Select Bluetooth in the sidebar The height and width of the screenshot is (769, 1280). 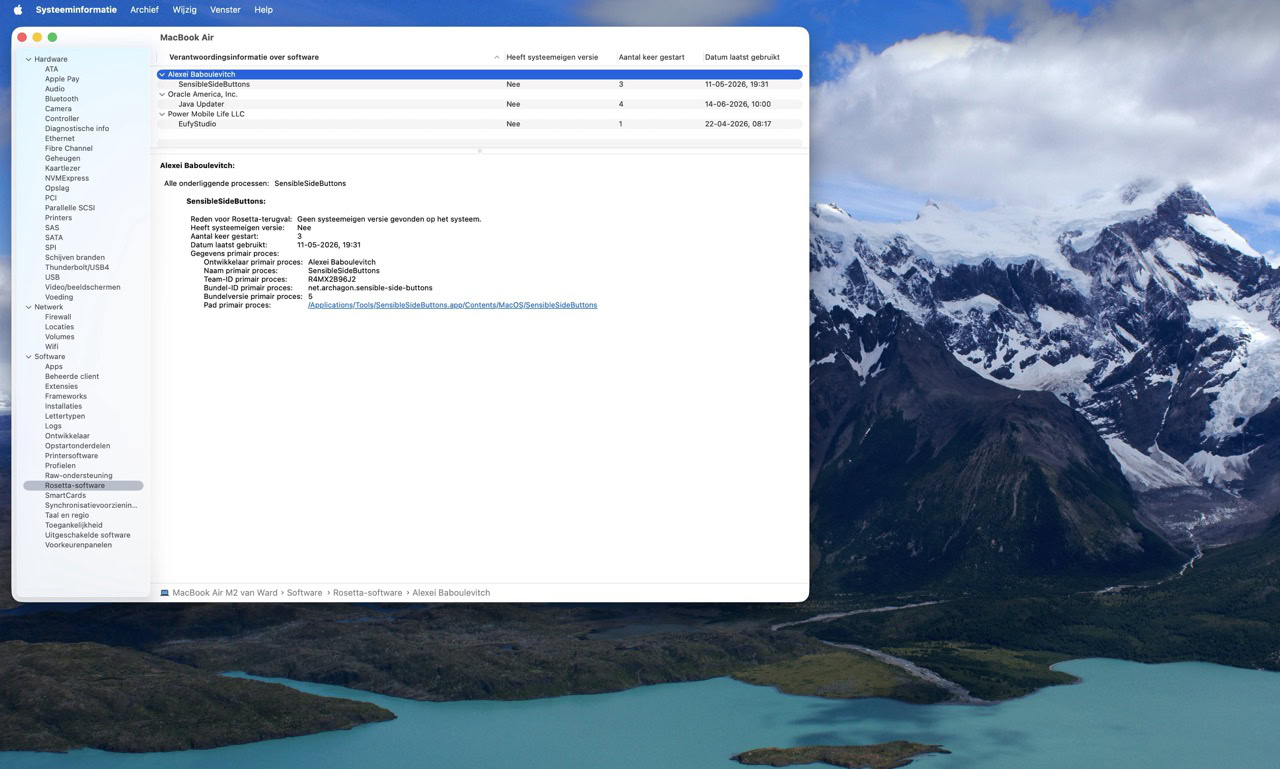(x=61, y=99)
